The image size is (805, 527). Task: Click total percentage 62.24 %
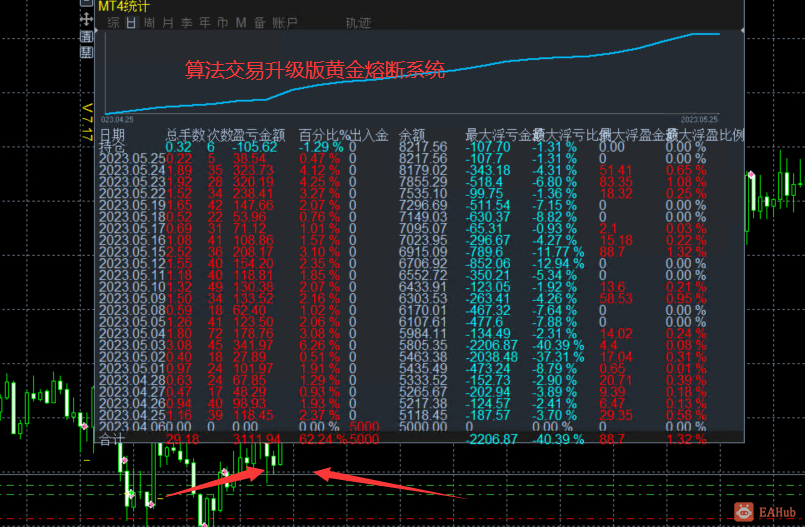click(323, 439)
